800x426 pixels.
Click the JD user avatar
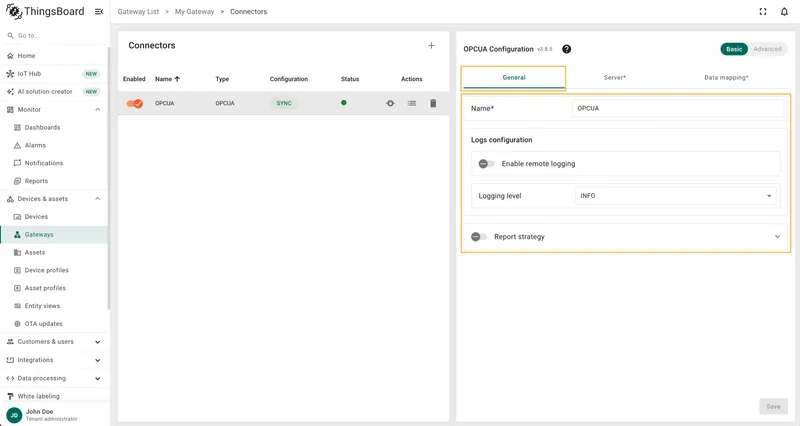(14, 415)
